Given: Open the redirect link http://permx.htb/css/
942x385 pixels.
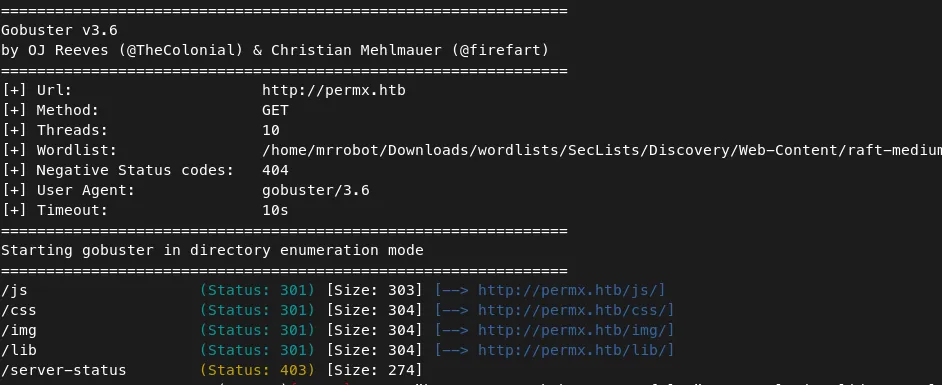Looking at the screenshot, I should (x=572, y=310).
